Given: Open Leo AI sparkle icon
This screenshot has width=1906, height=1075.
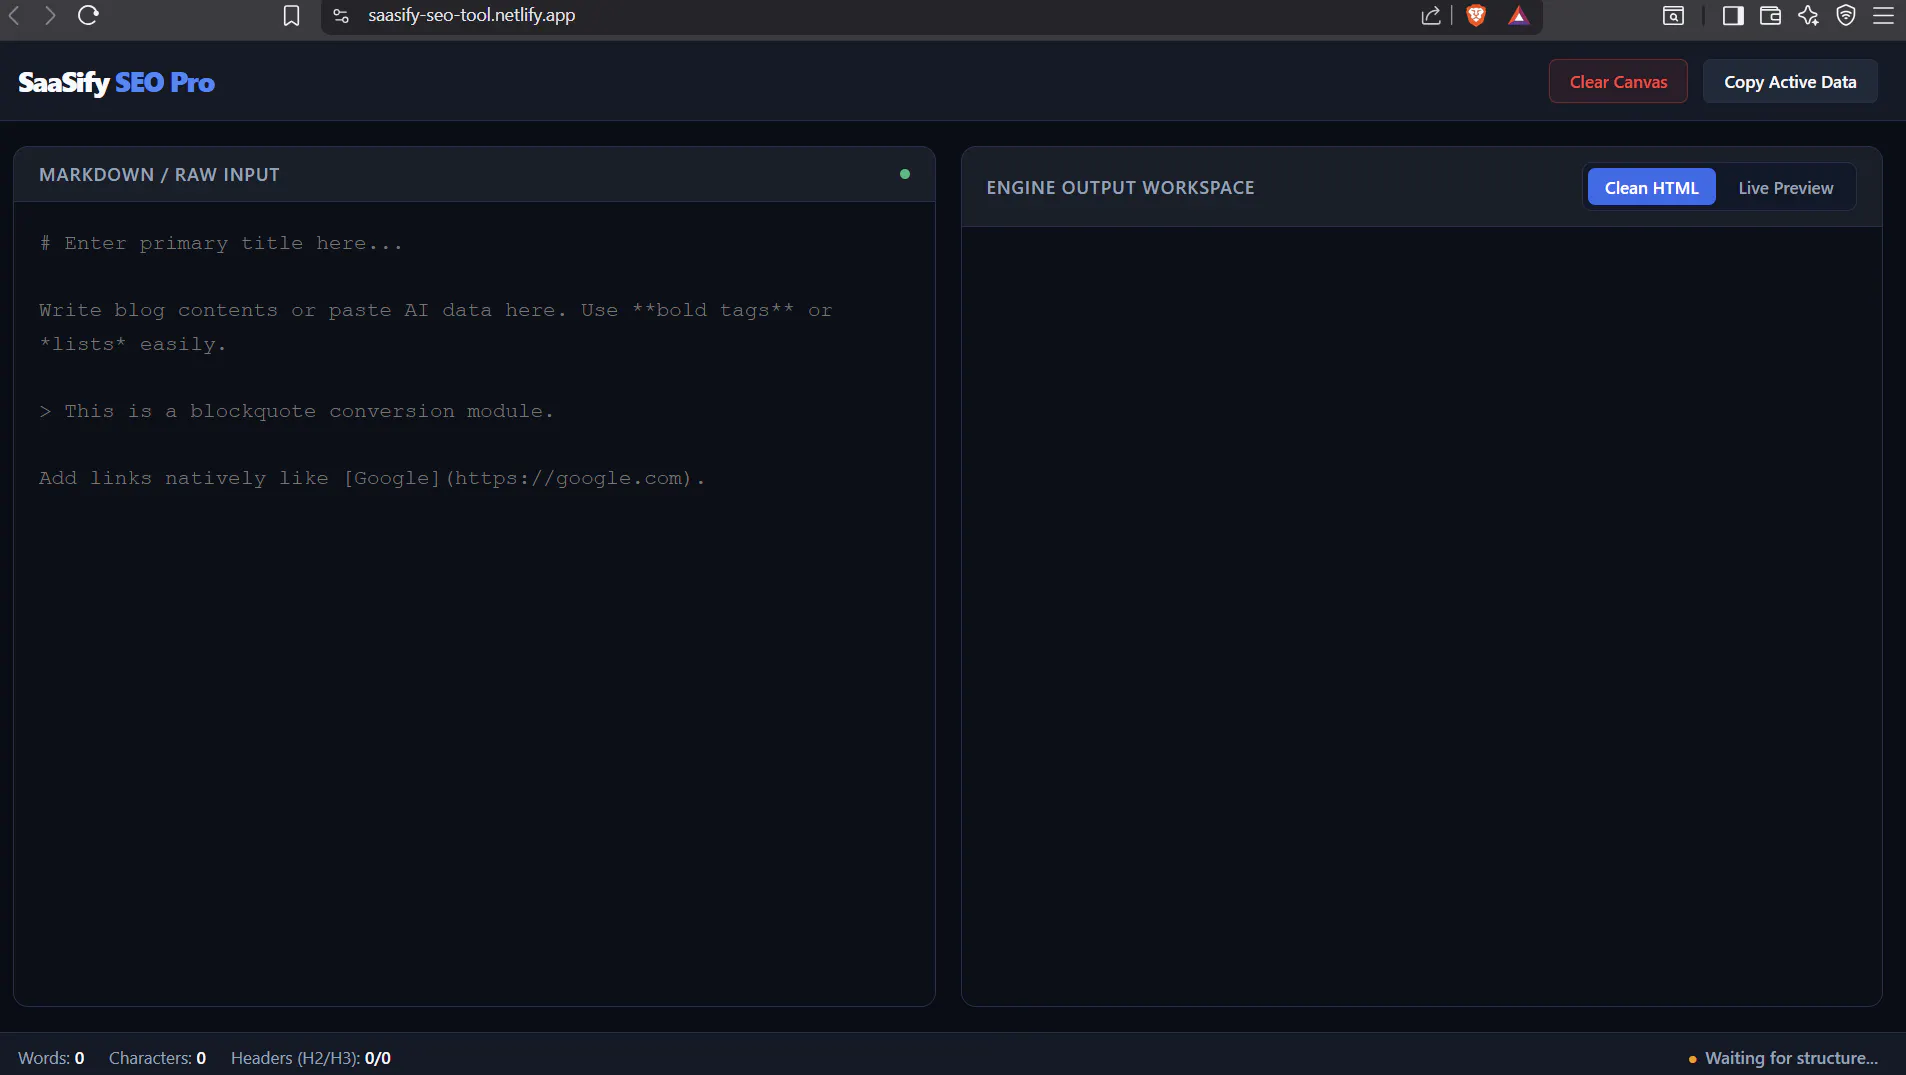Looking at the screenshot, I should click(x=1808, y=15).
